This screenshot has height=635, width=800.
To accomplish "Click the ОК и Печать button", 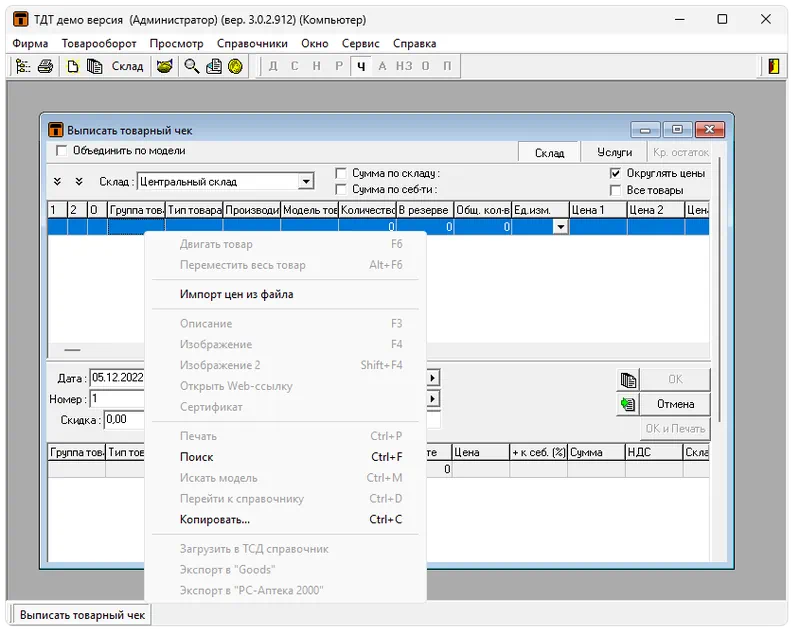I will click(675, 429).
